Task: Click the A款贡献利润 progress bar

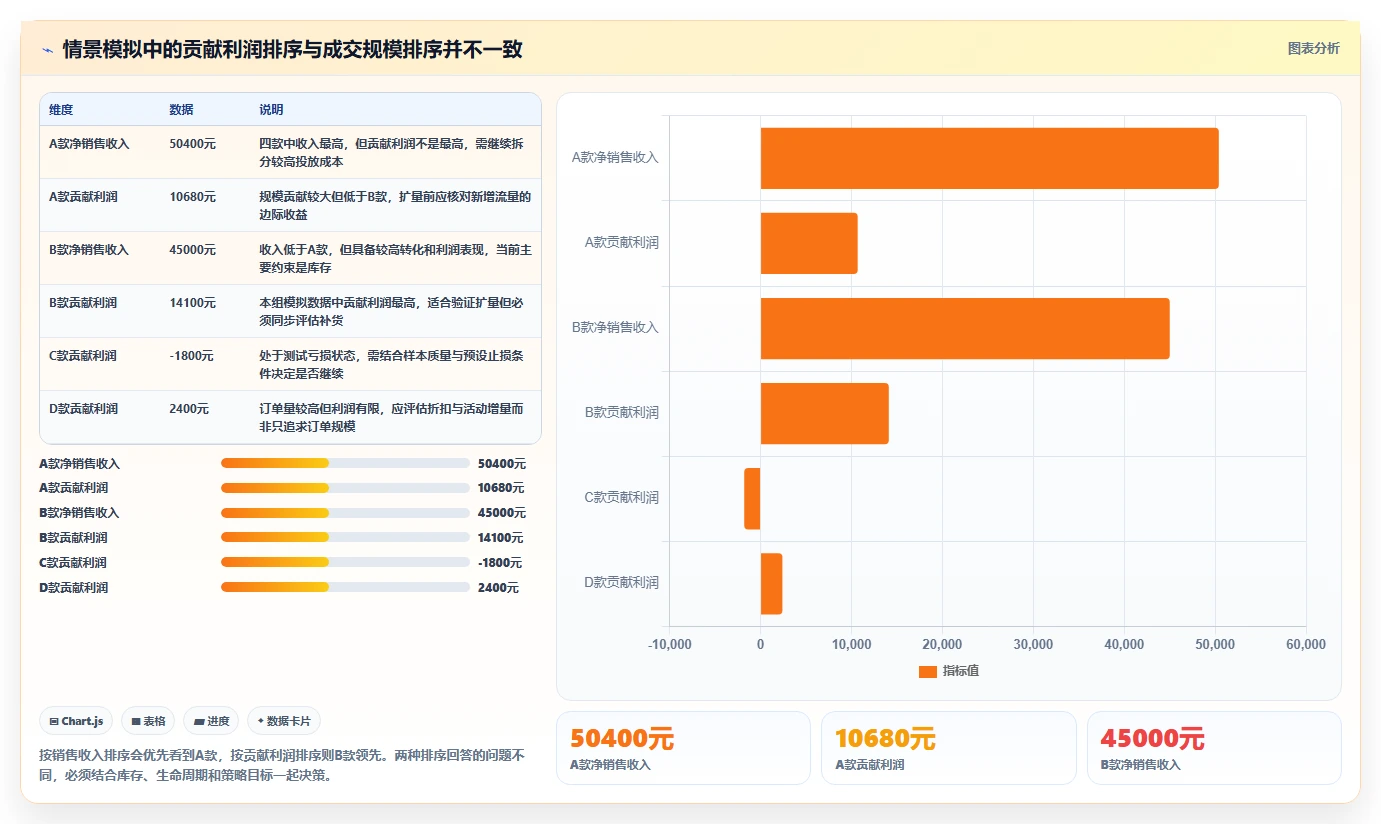Action: click(345, 488)
